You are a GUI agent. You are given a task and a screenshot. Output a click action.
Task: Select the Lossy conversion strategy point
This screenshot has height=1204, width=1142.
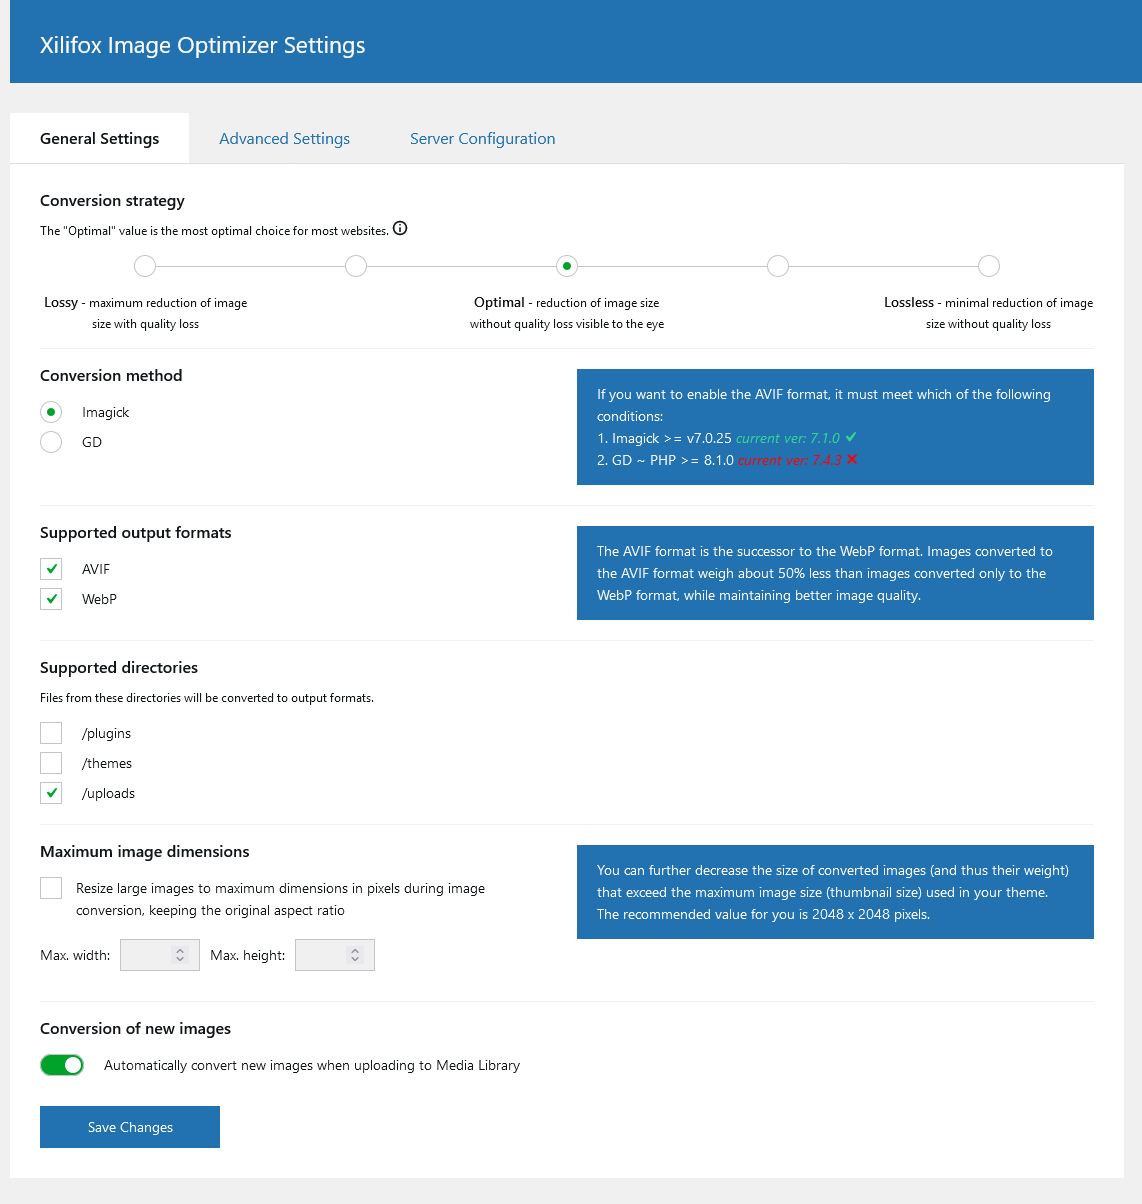[145, 266]
